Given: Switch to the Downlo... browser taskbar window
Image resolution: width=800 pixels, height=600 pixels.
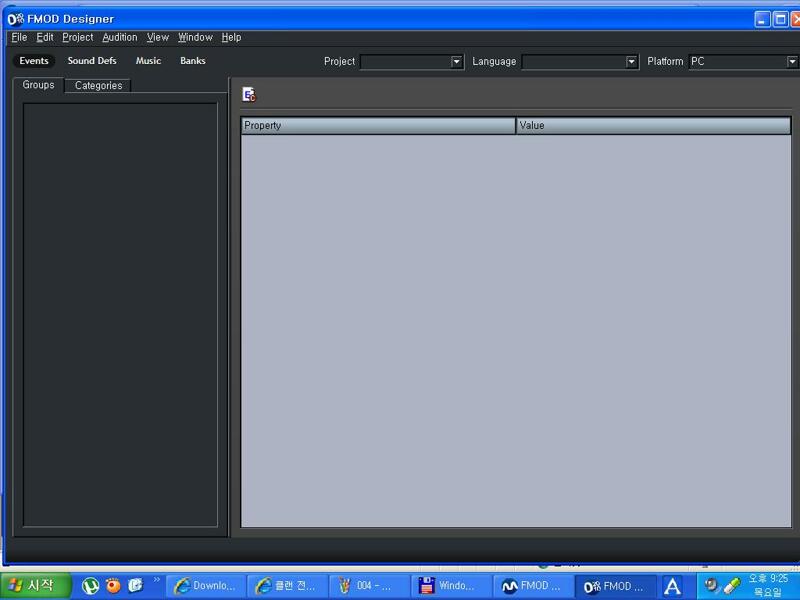Looking at the screenshot, I should click(x=206, y=586).
